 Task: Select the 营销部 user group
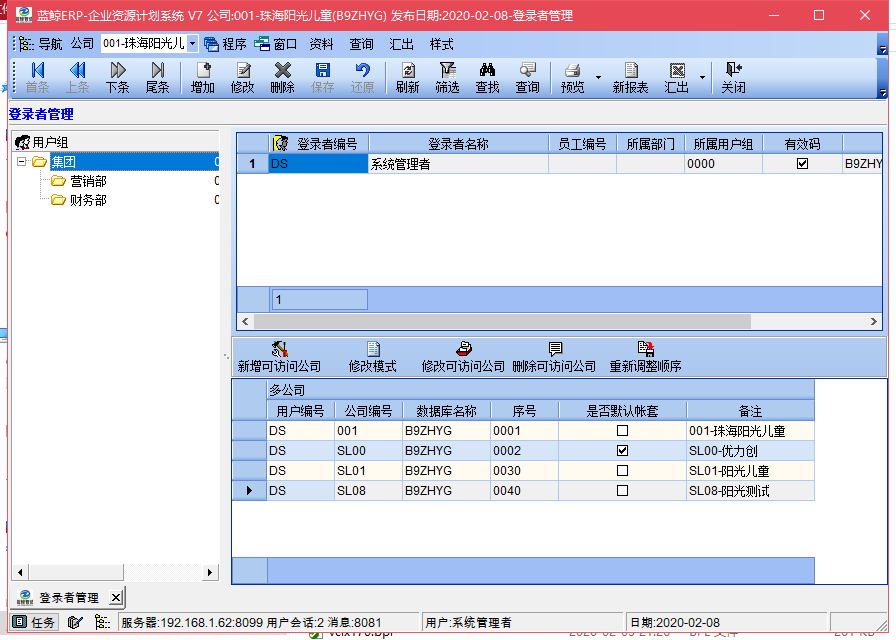(88, 181)
